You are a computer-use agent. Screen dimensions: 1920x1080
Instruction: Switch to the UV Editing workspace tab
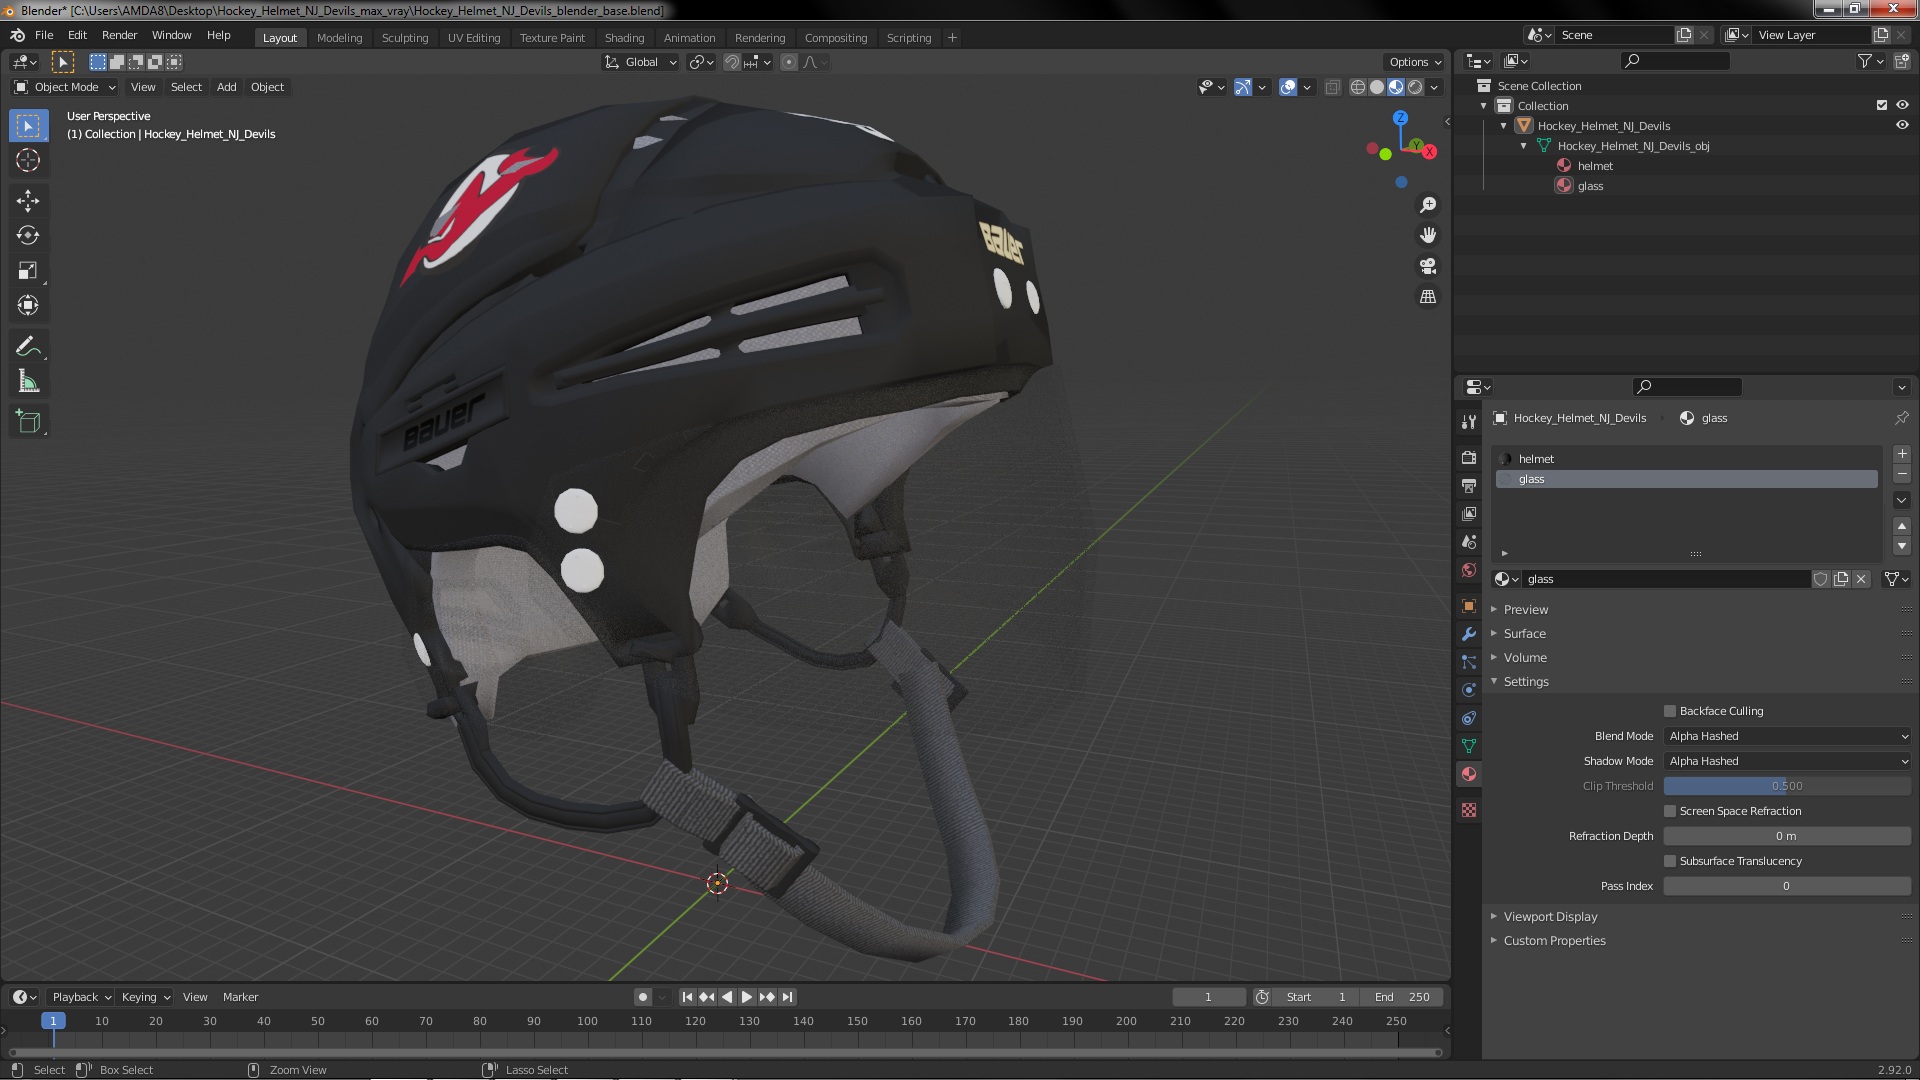[x=474, y=38]
